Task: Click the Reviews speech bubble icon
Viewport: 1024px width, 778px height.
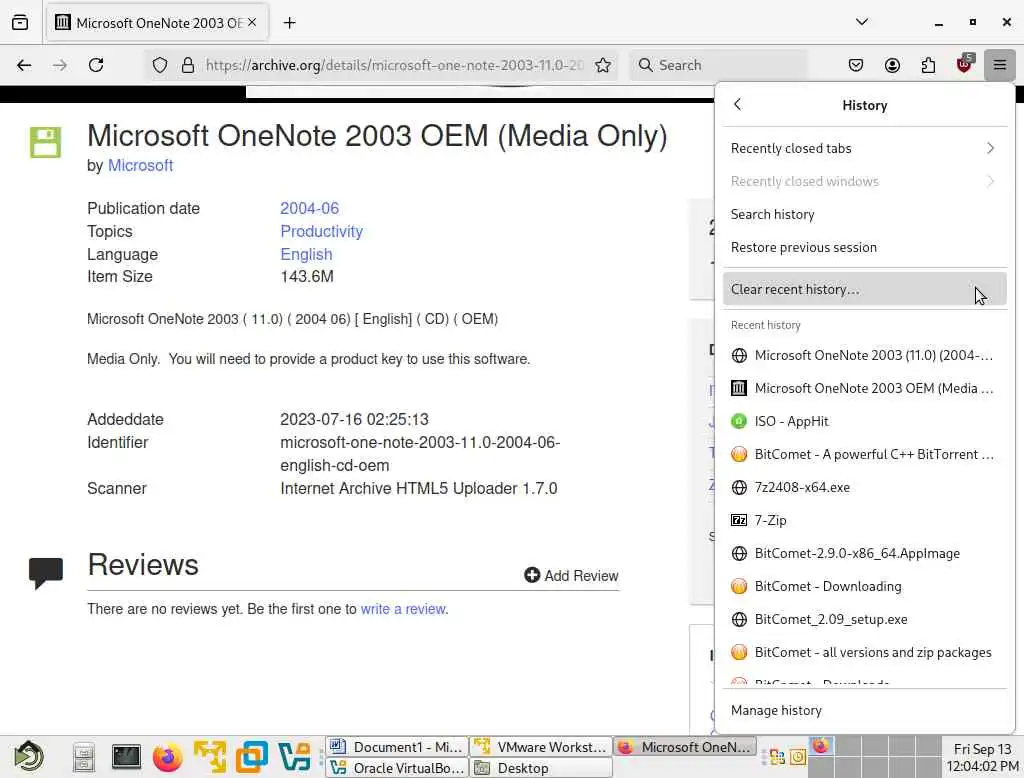Action: click(46, 573)
